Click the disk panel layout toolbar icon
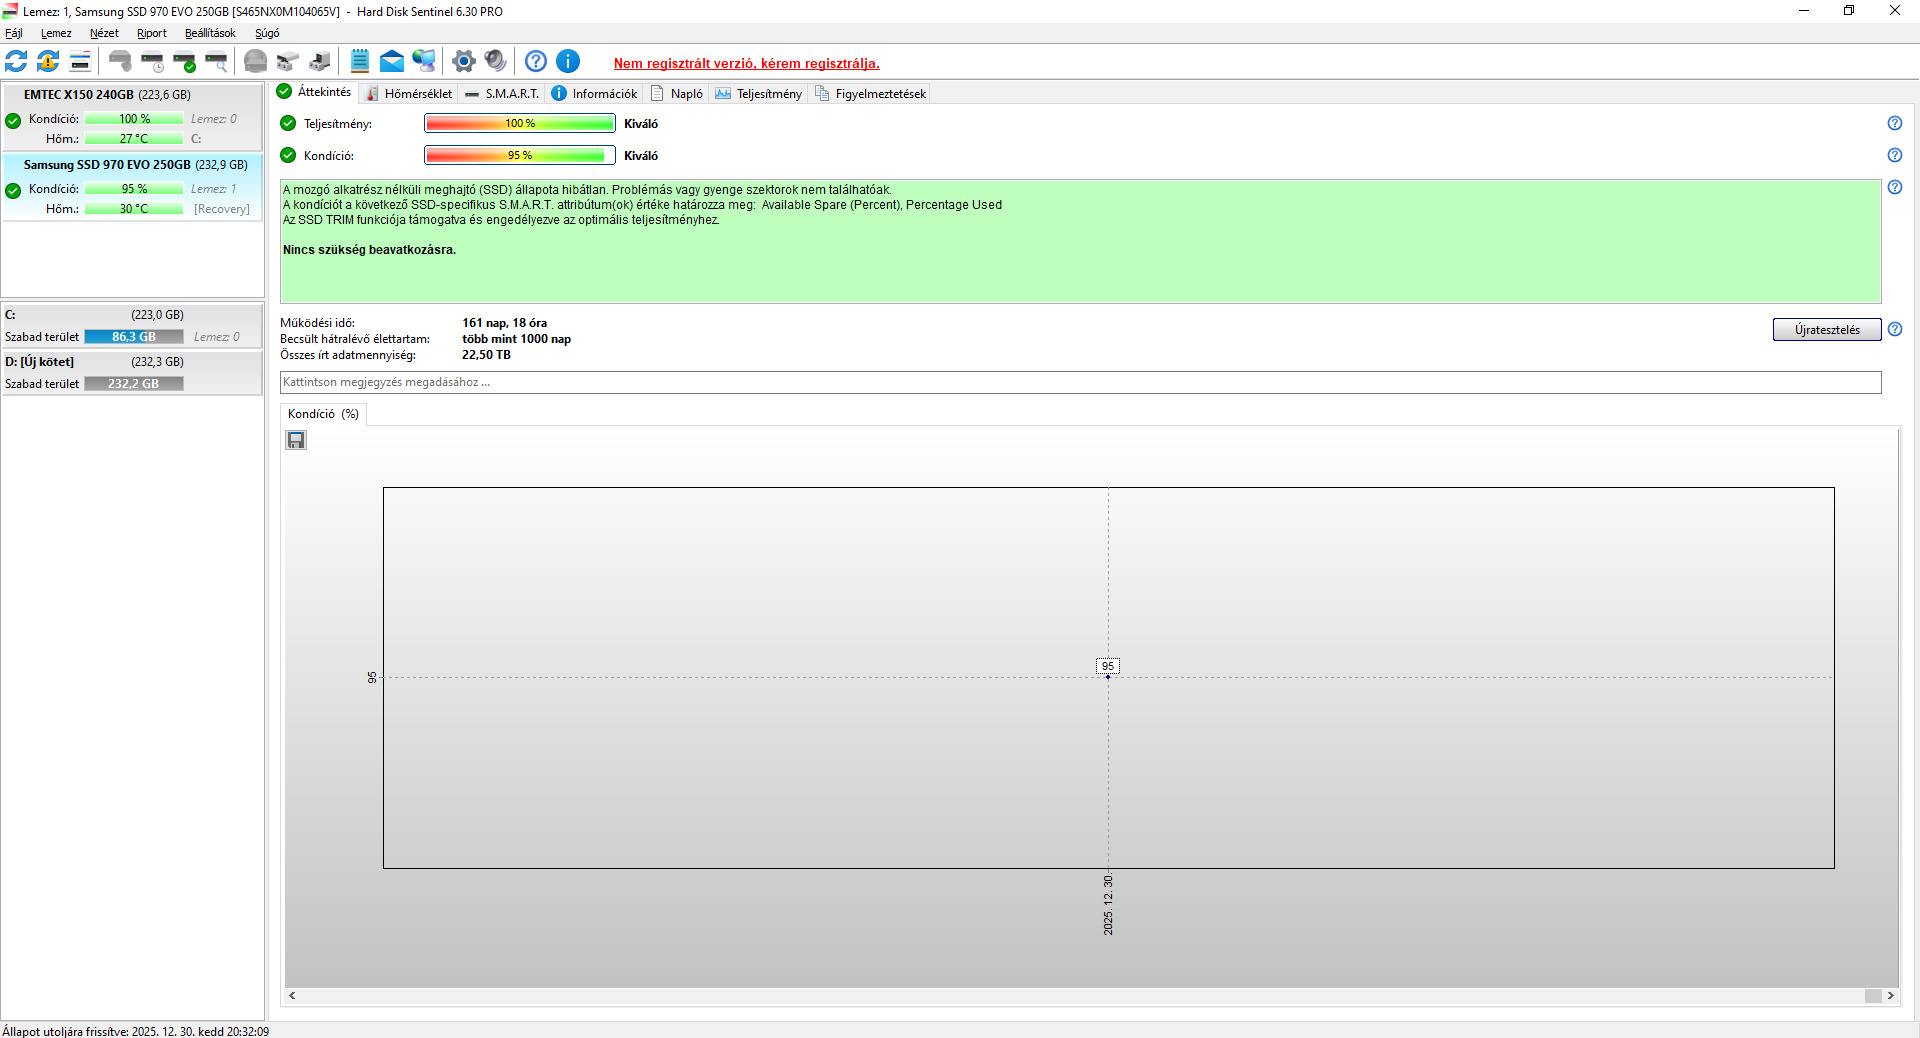Image resolution: width=1920 pixels, height=1038 pixels. pyautogui.click(x=80, y=61)
